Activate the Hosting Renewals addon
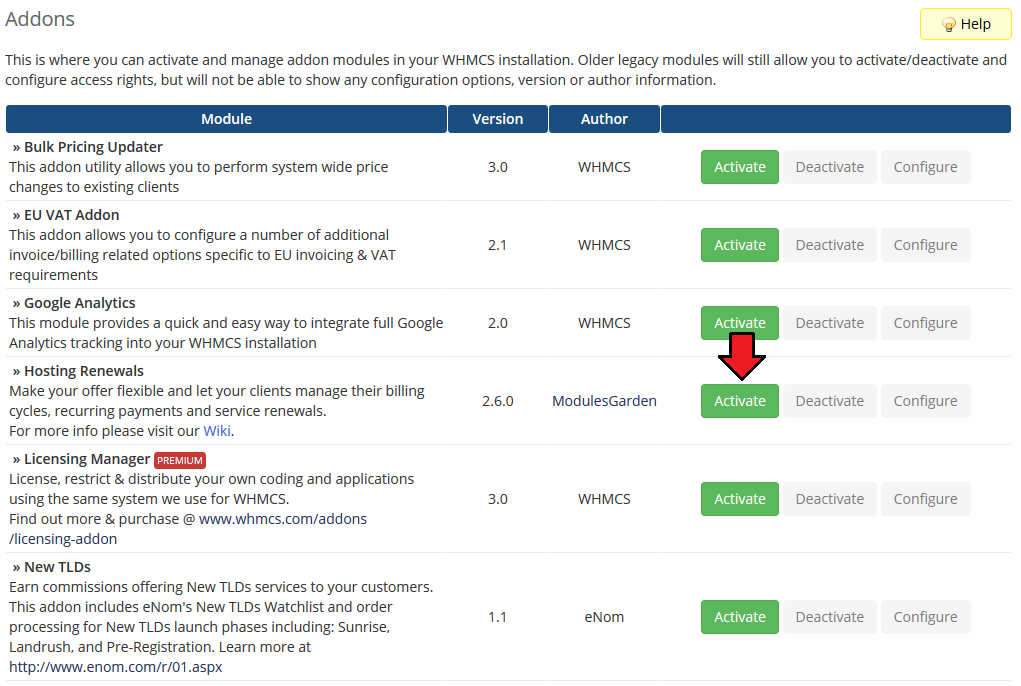1021x686 pixels. point(740,402)
